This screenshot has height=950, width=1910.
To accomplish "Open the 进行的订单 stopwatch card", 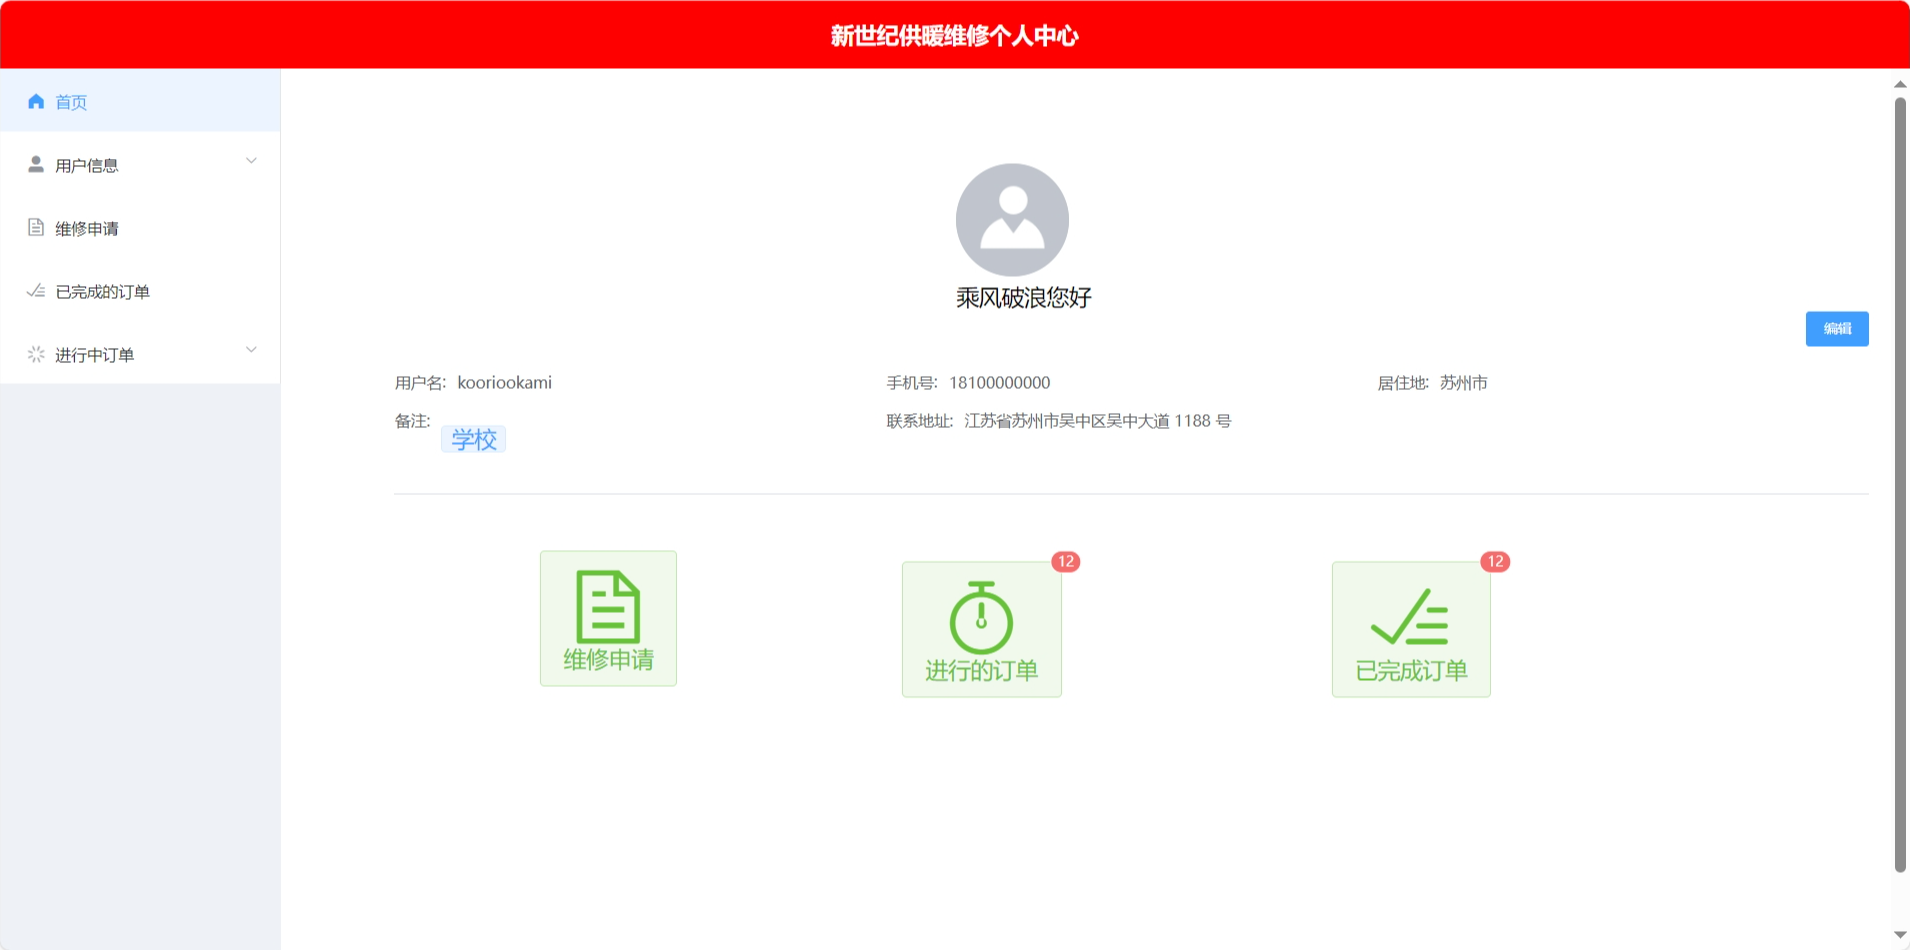I will pyautogui.click(x=981, y=629).
